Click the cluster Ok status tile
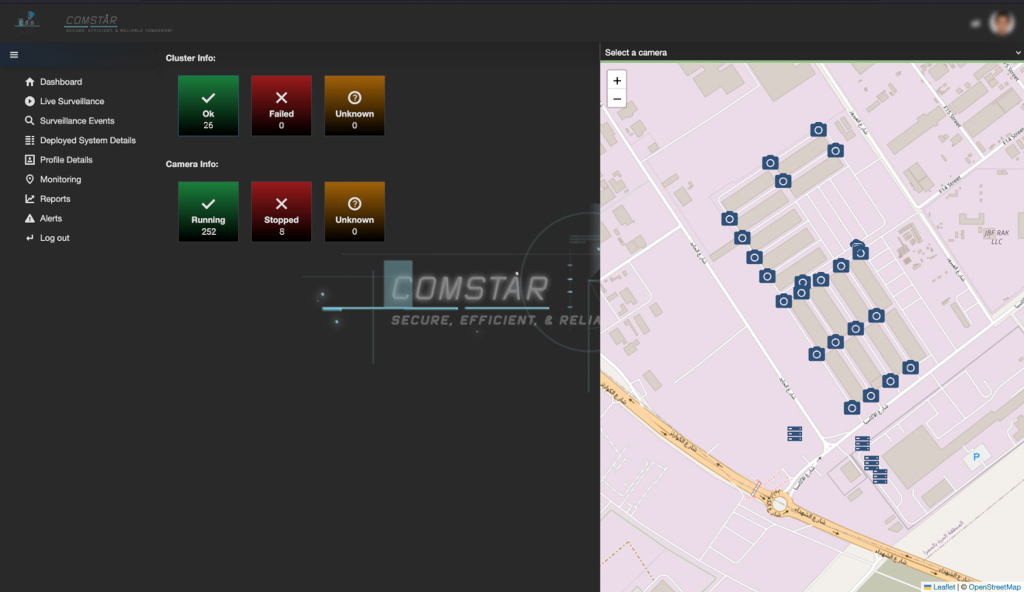This screenshot has width=1024, height=592. pyautogui.click(x=208, y=105)
